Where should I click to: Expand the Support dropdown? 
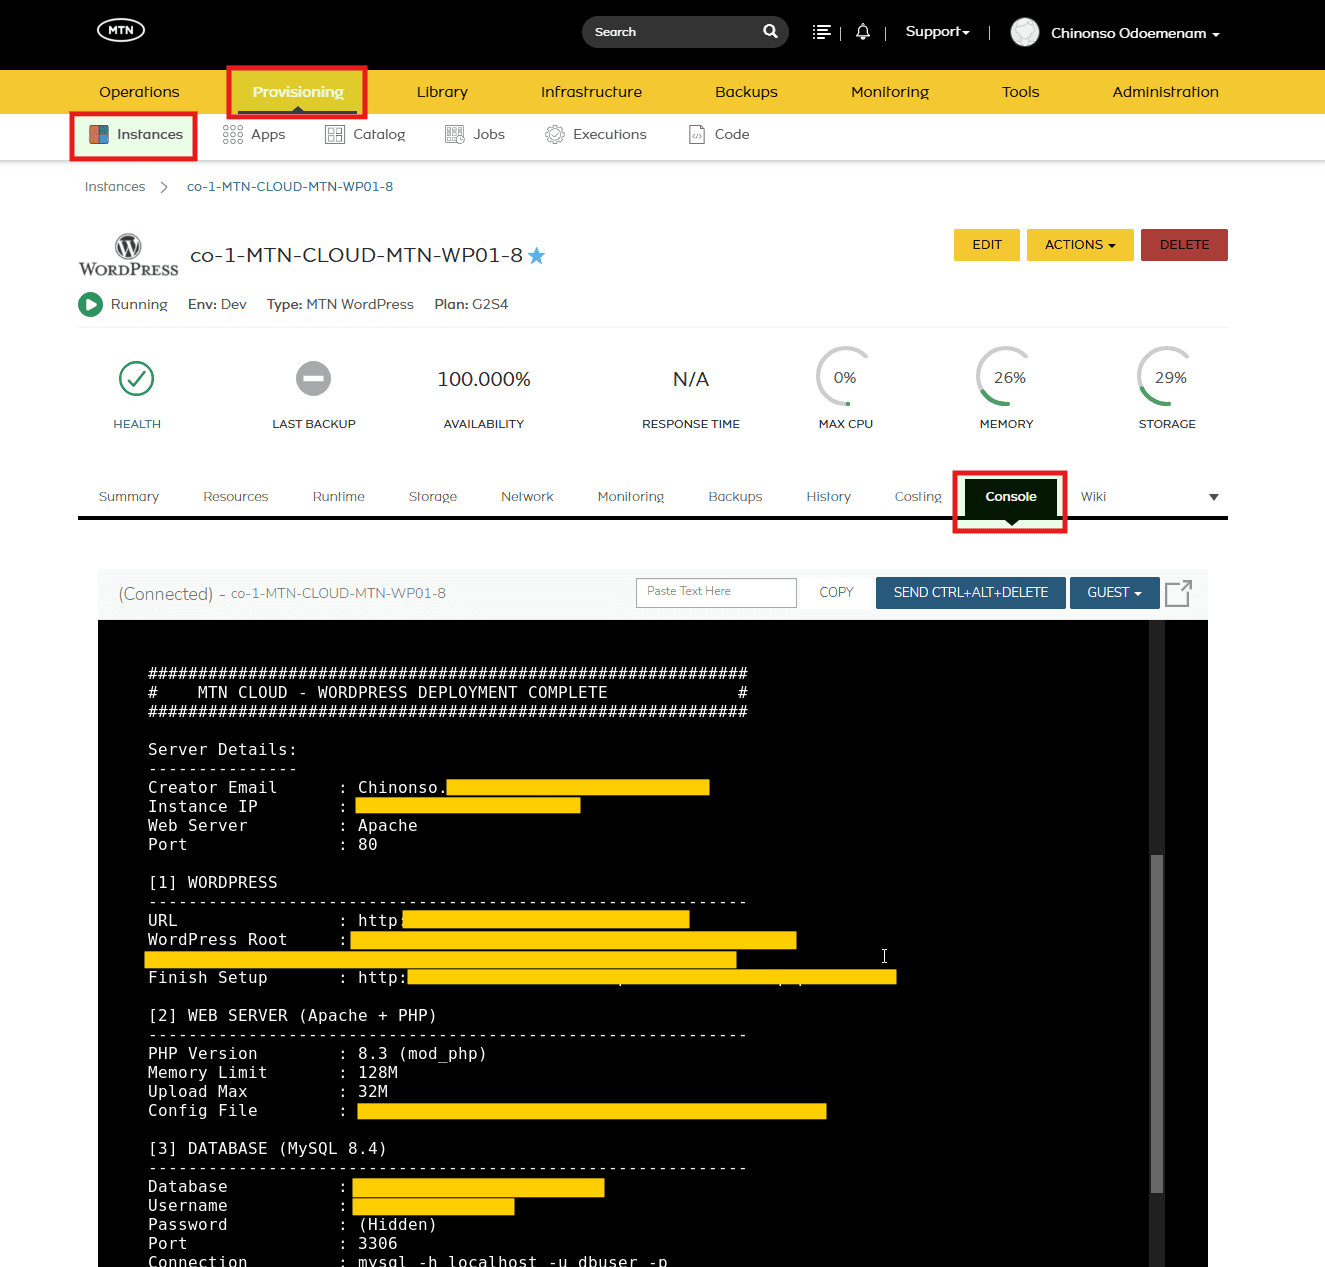(x=938, y=32)
